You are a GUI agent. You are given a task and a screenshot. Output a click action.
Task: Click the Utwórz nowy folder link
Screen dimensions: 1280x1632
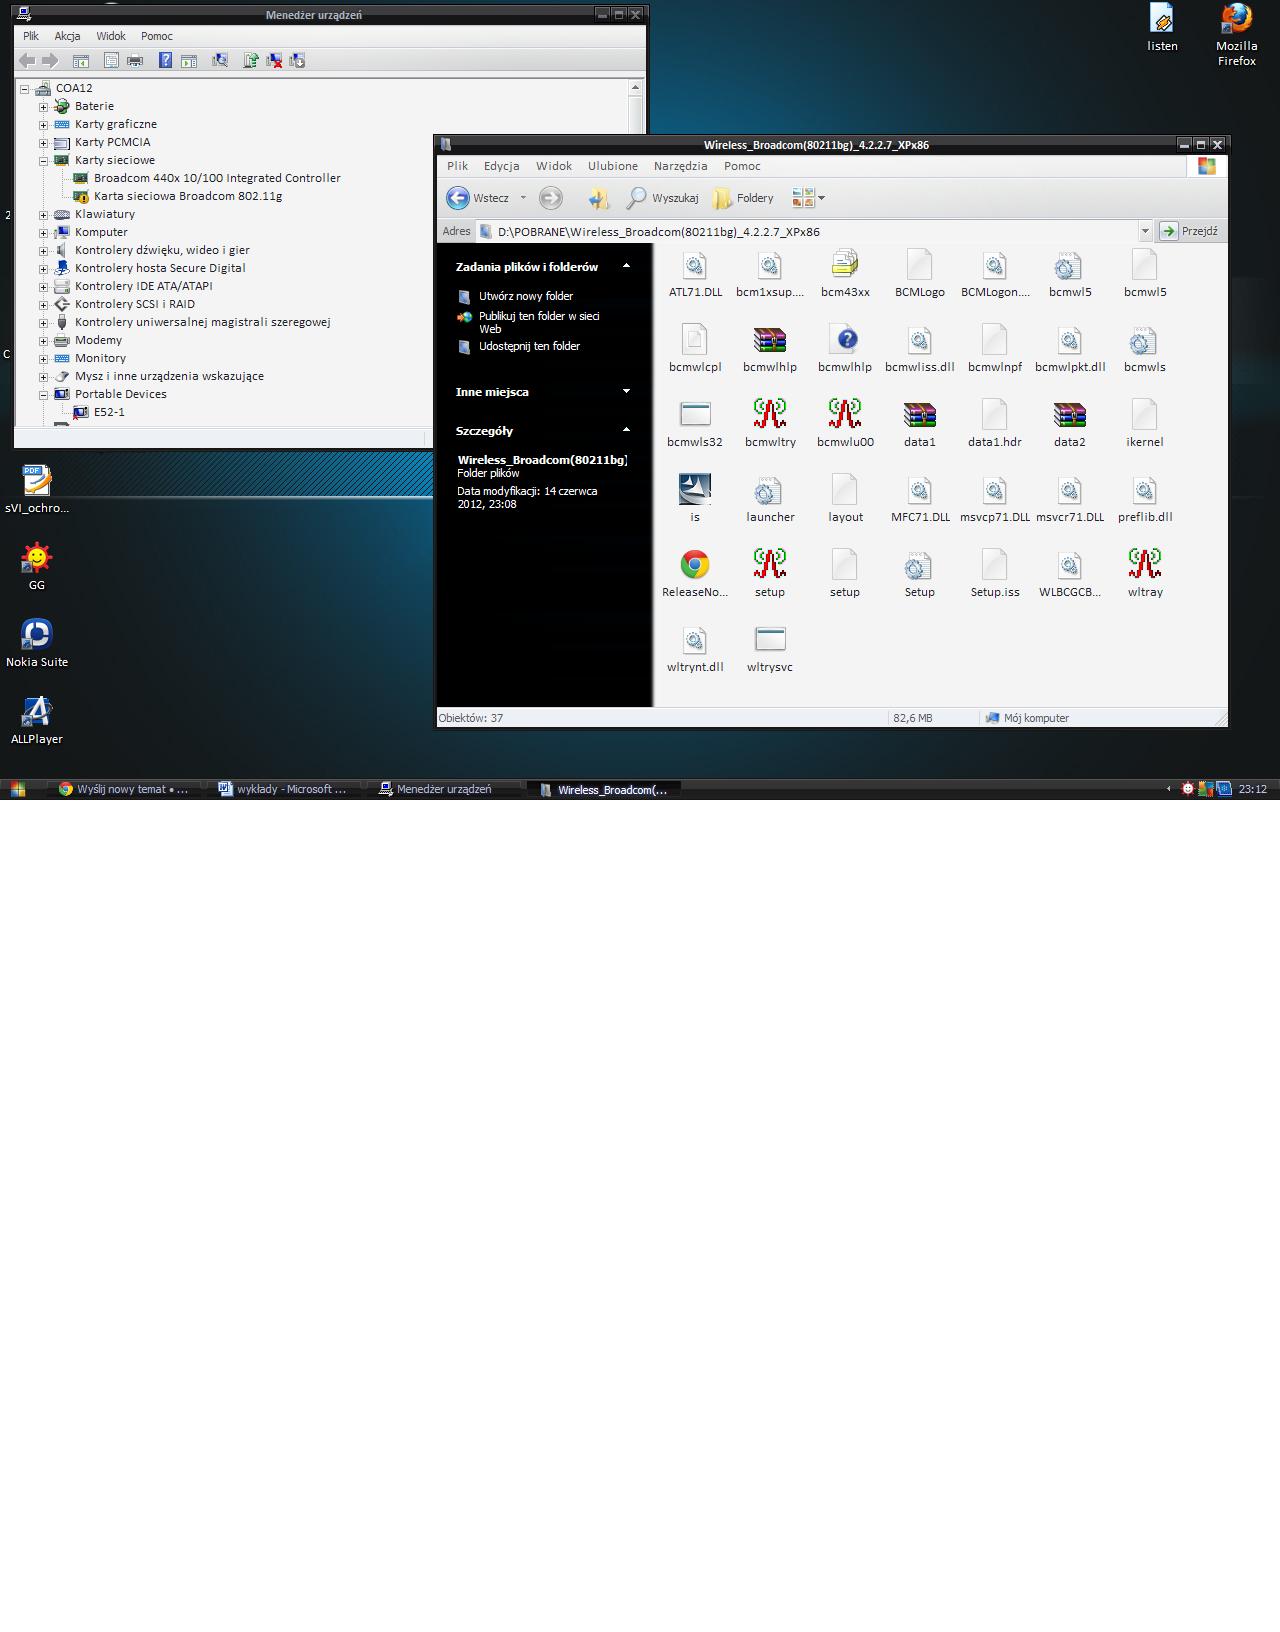[525, 296]
